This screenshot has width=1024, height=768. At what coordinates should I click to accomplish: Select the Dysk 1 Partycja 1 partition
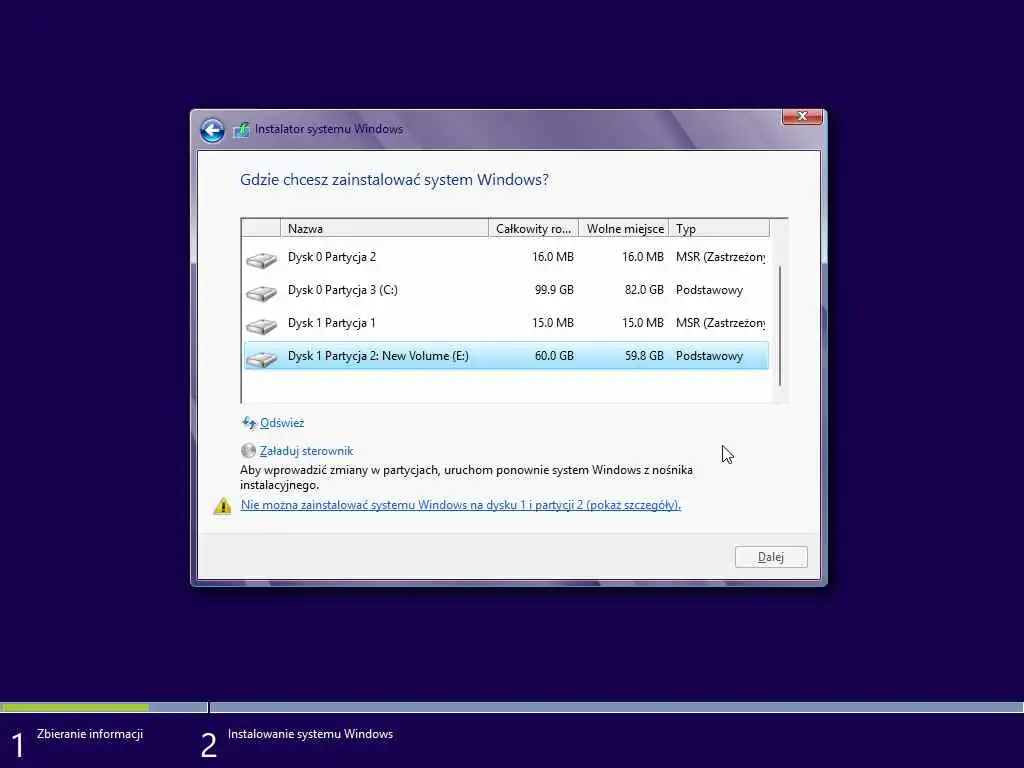(506, 323)
